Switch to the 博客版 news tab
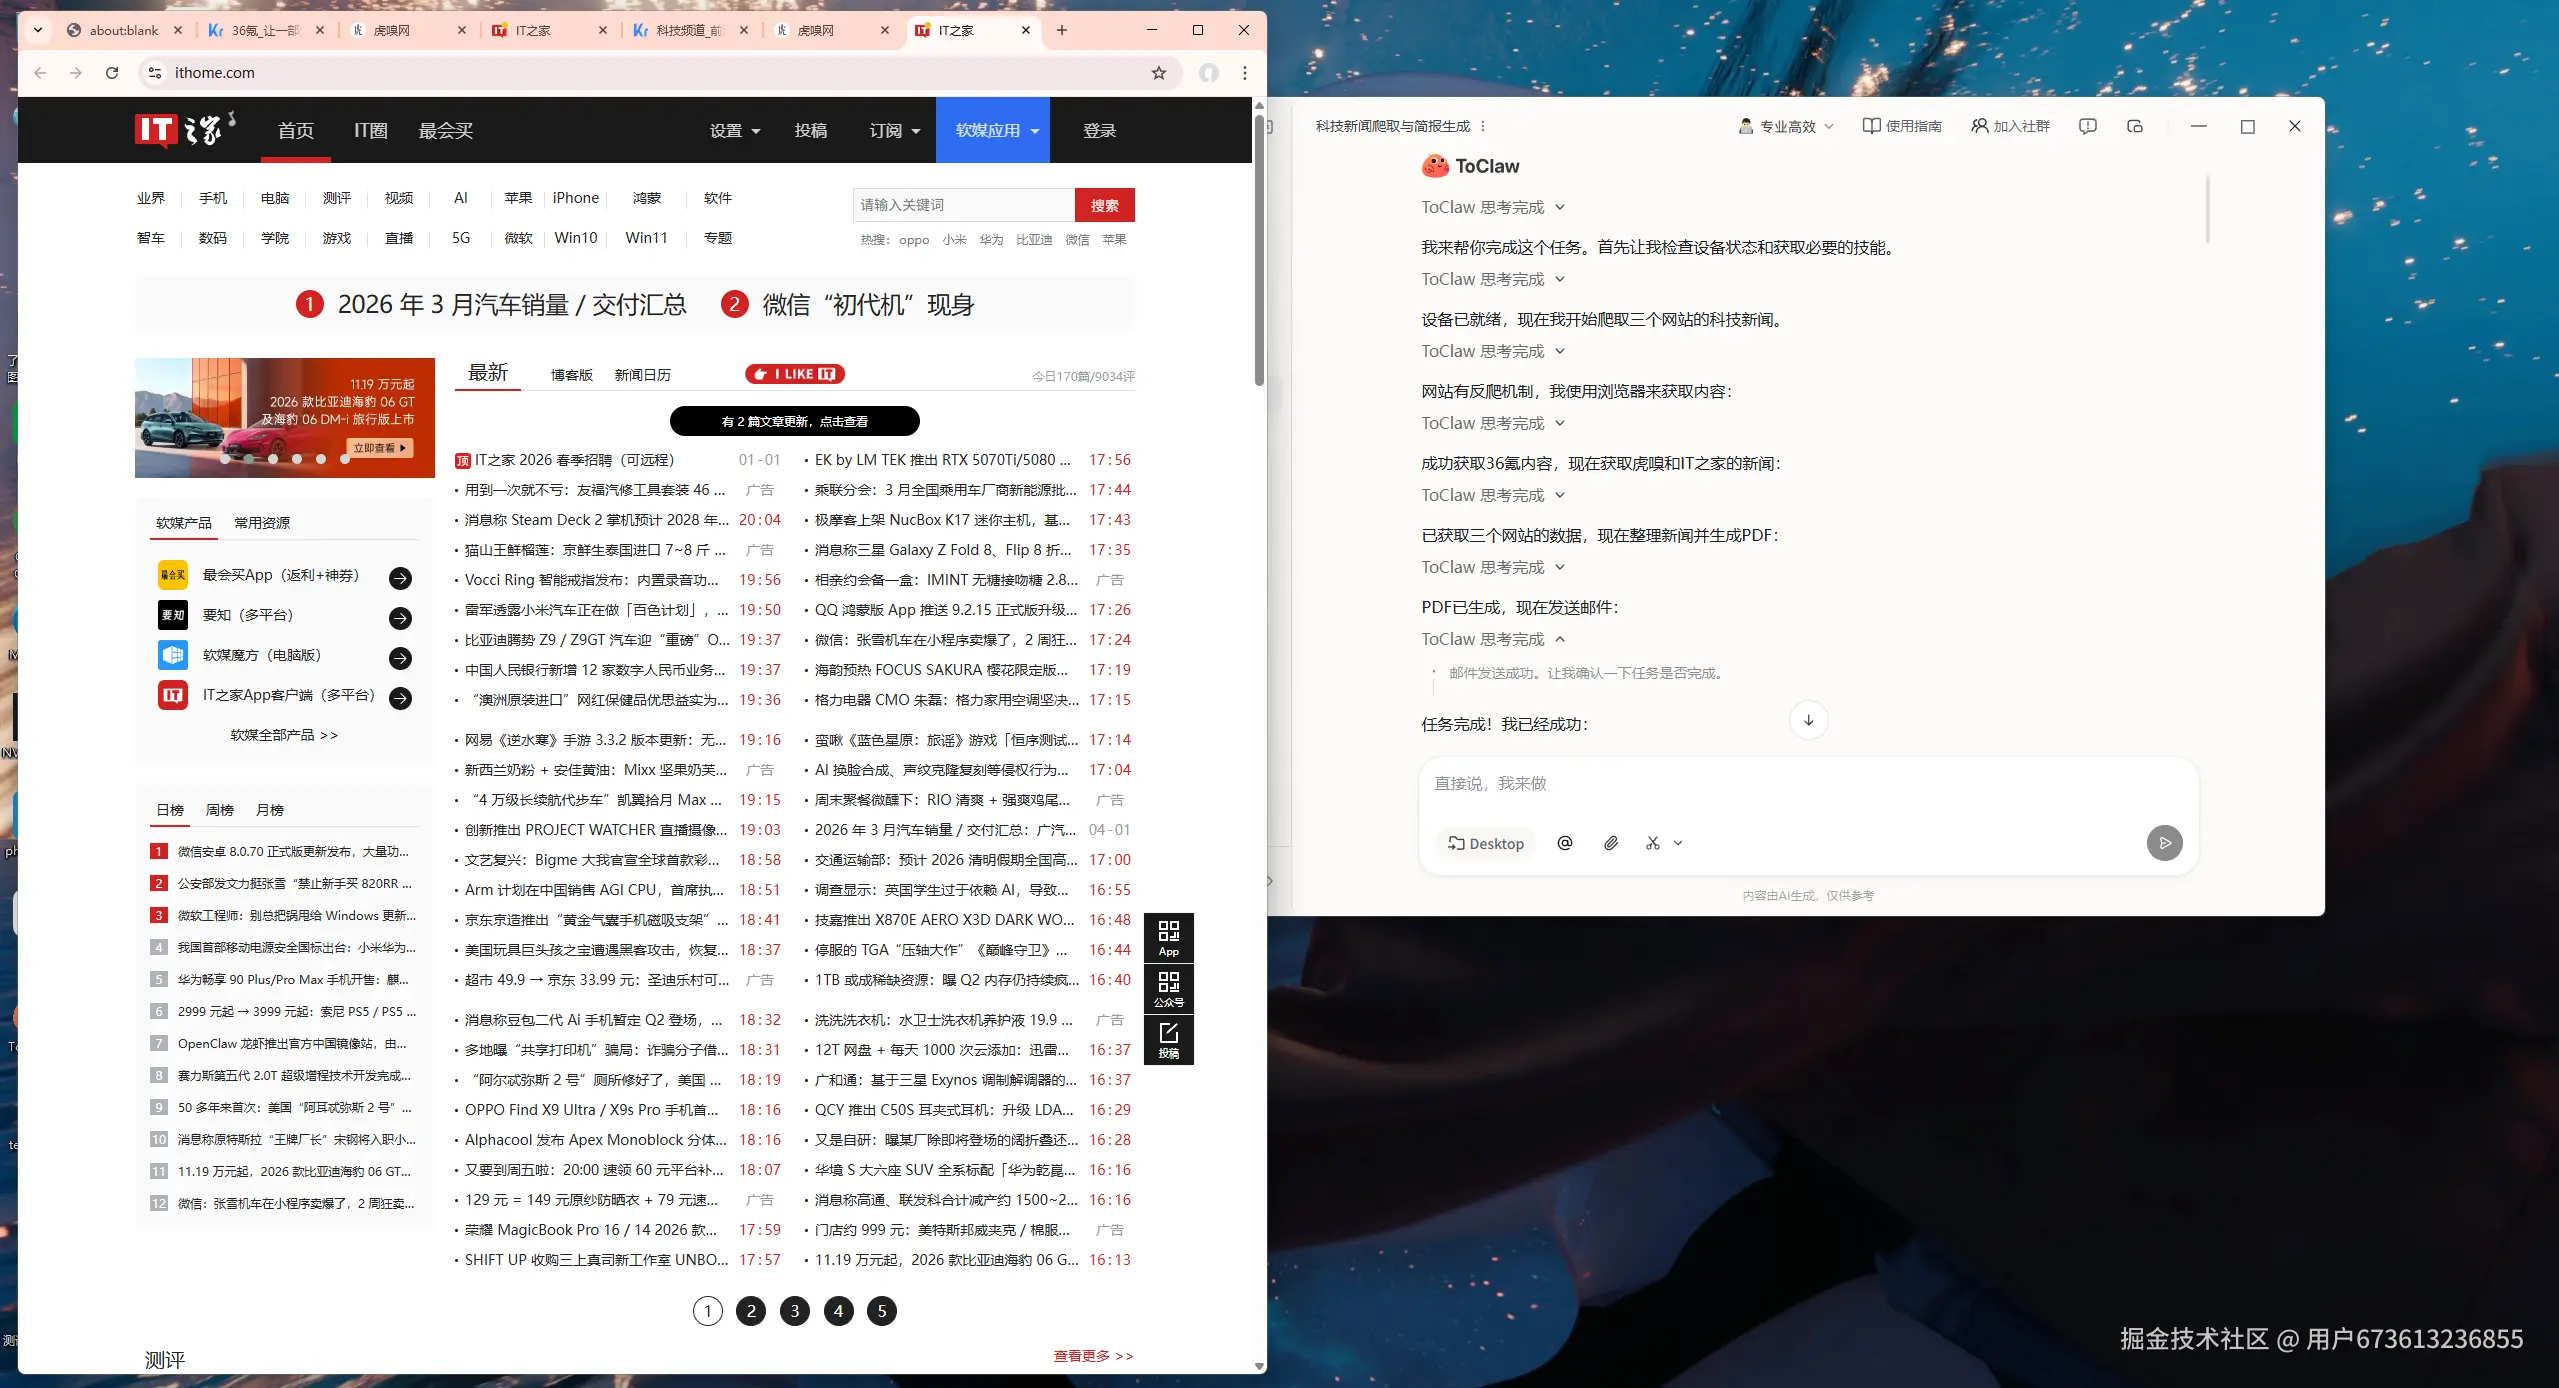The image size is (2559, 1388). (x=571, y=375)
